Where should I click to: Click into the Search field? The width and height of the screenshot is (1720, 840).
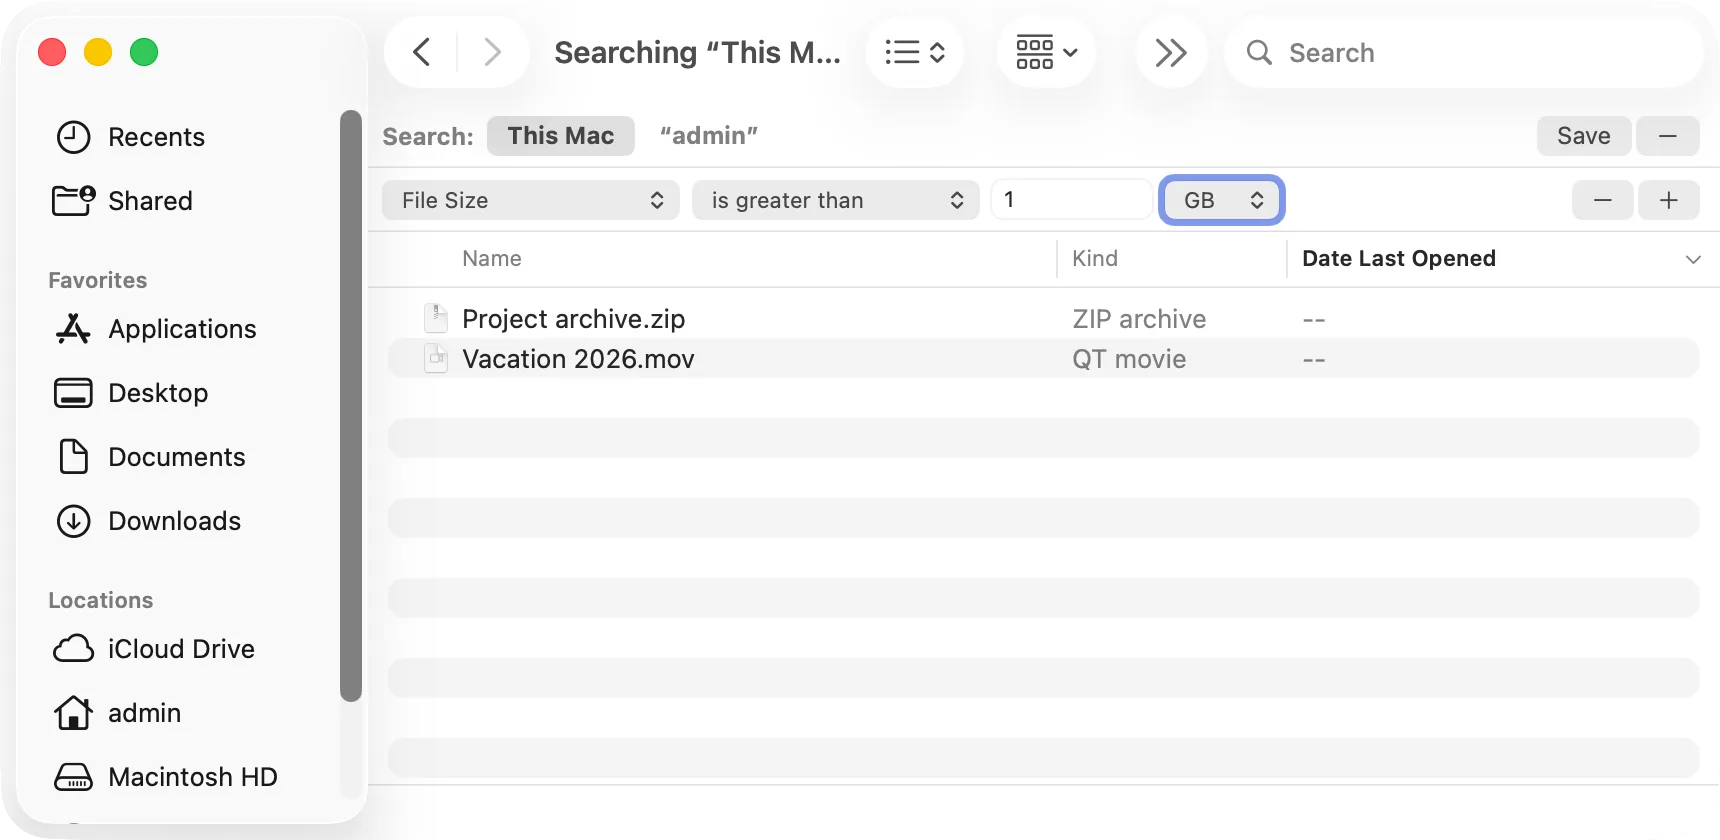1464,52
